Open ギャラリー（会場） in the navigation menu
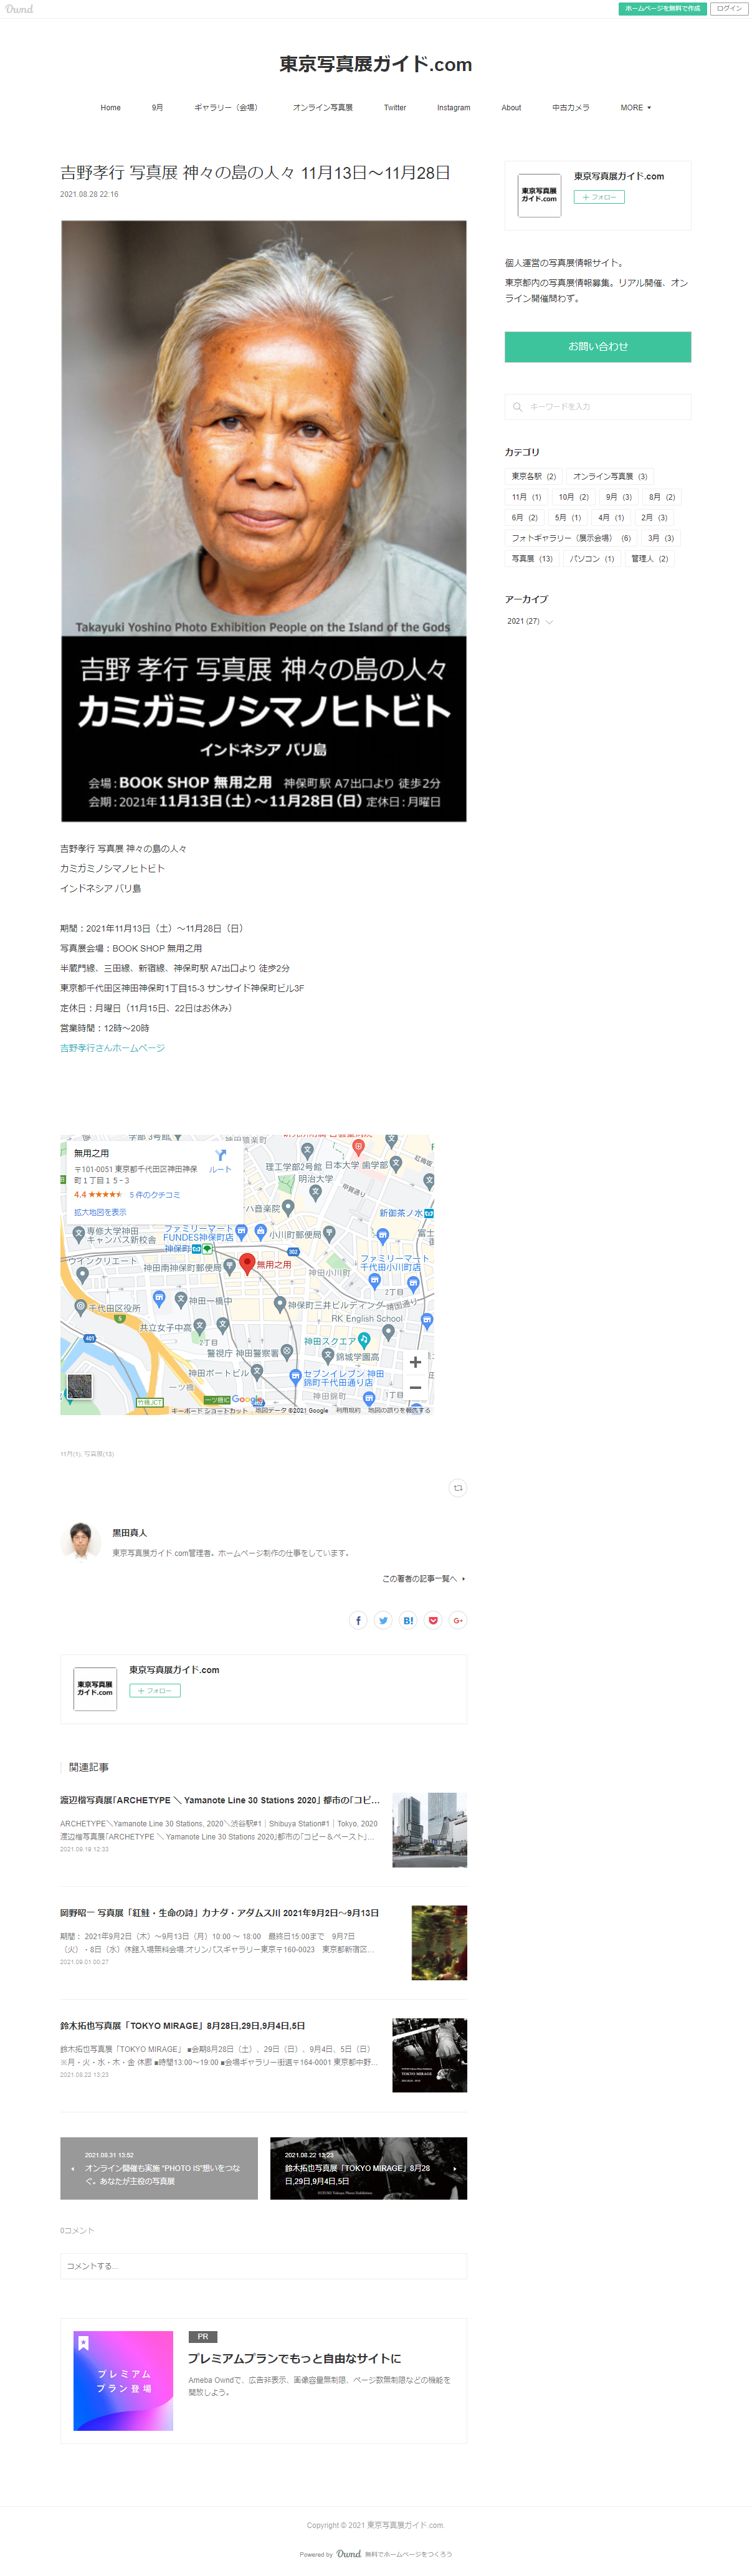The height and width of the screenshot is (2576, 752). pyautogui.click(x=225, y=108)
